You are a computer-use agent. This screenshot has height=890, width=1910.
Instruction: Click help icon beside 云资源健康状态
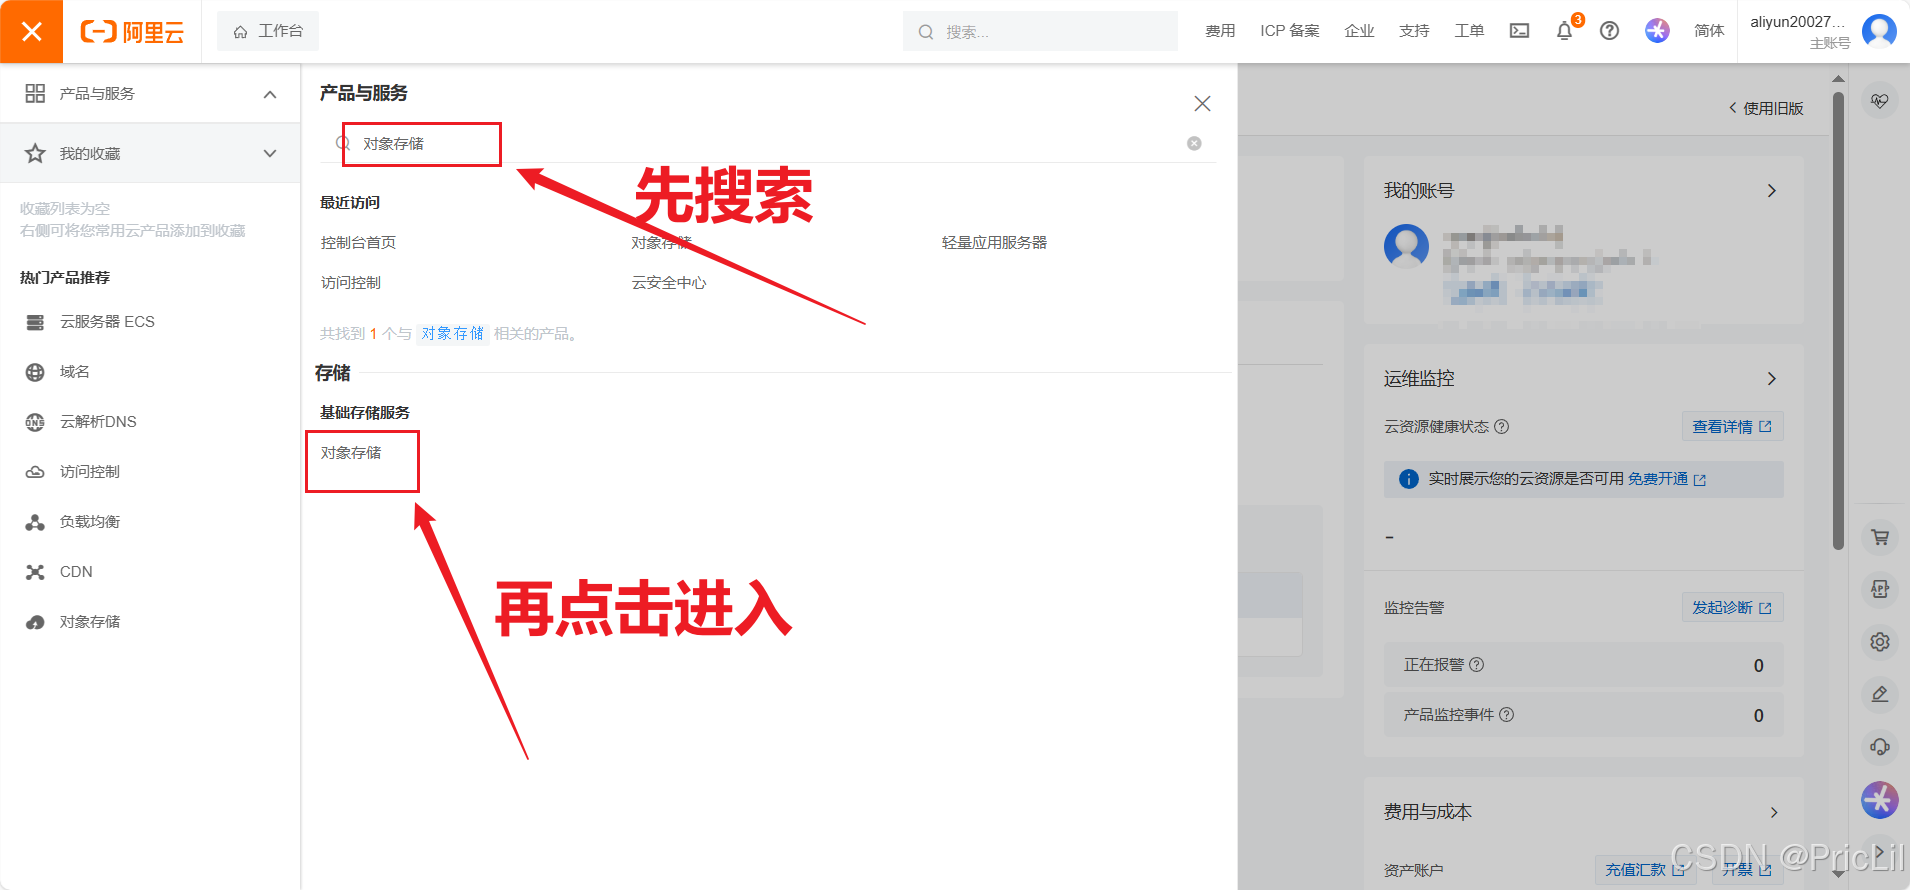[1502, 427]
